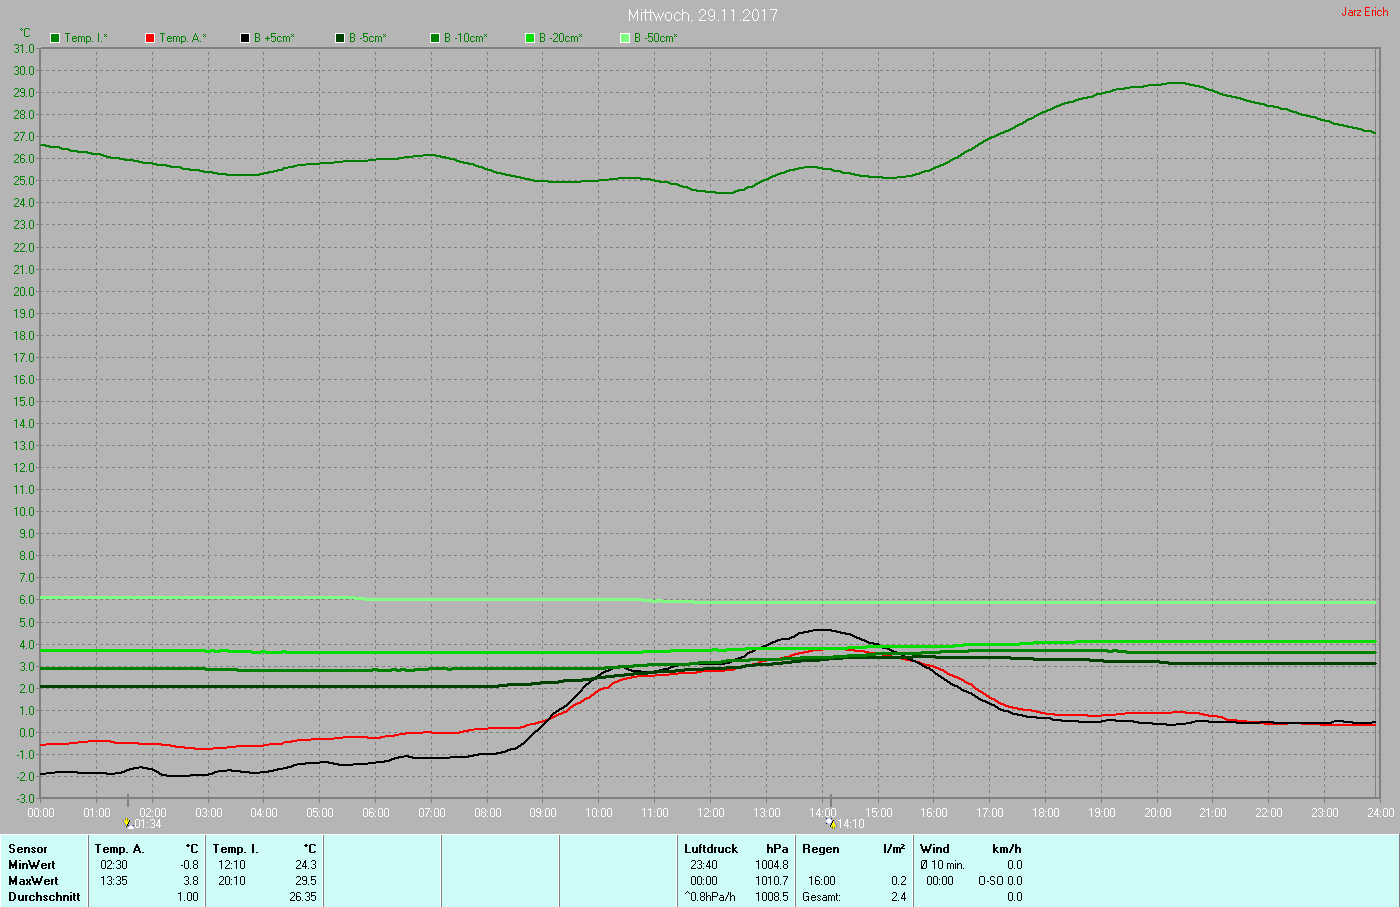Image resolution: width=1400 pixels, height=907 pixels.
Task: Select the Temp. I. column header
Action: point(235,849)
